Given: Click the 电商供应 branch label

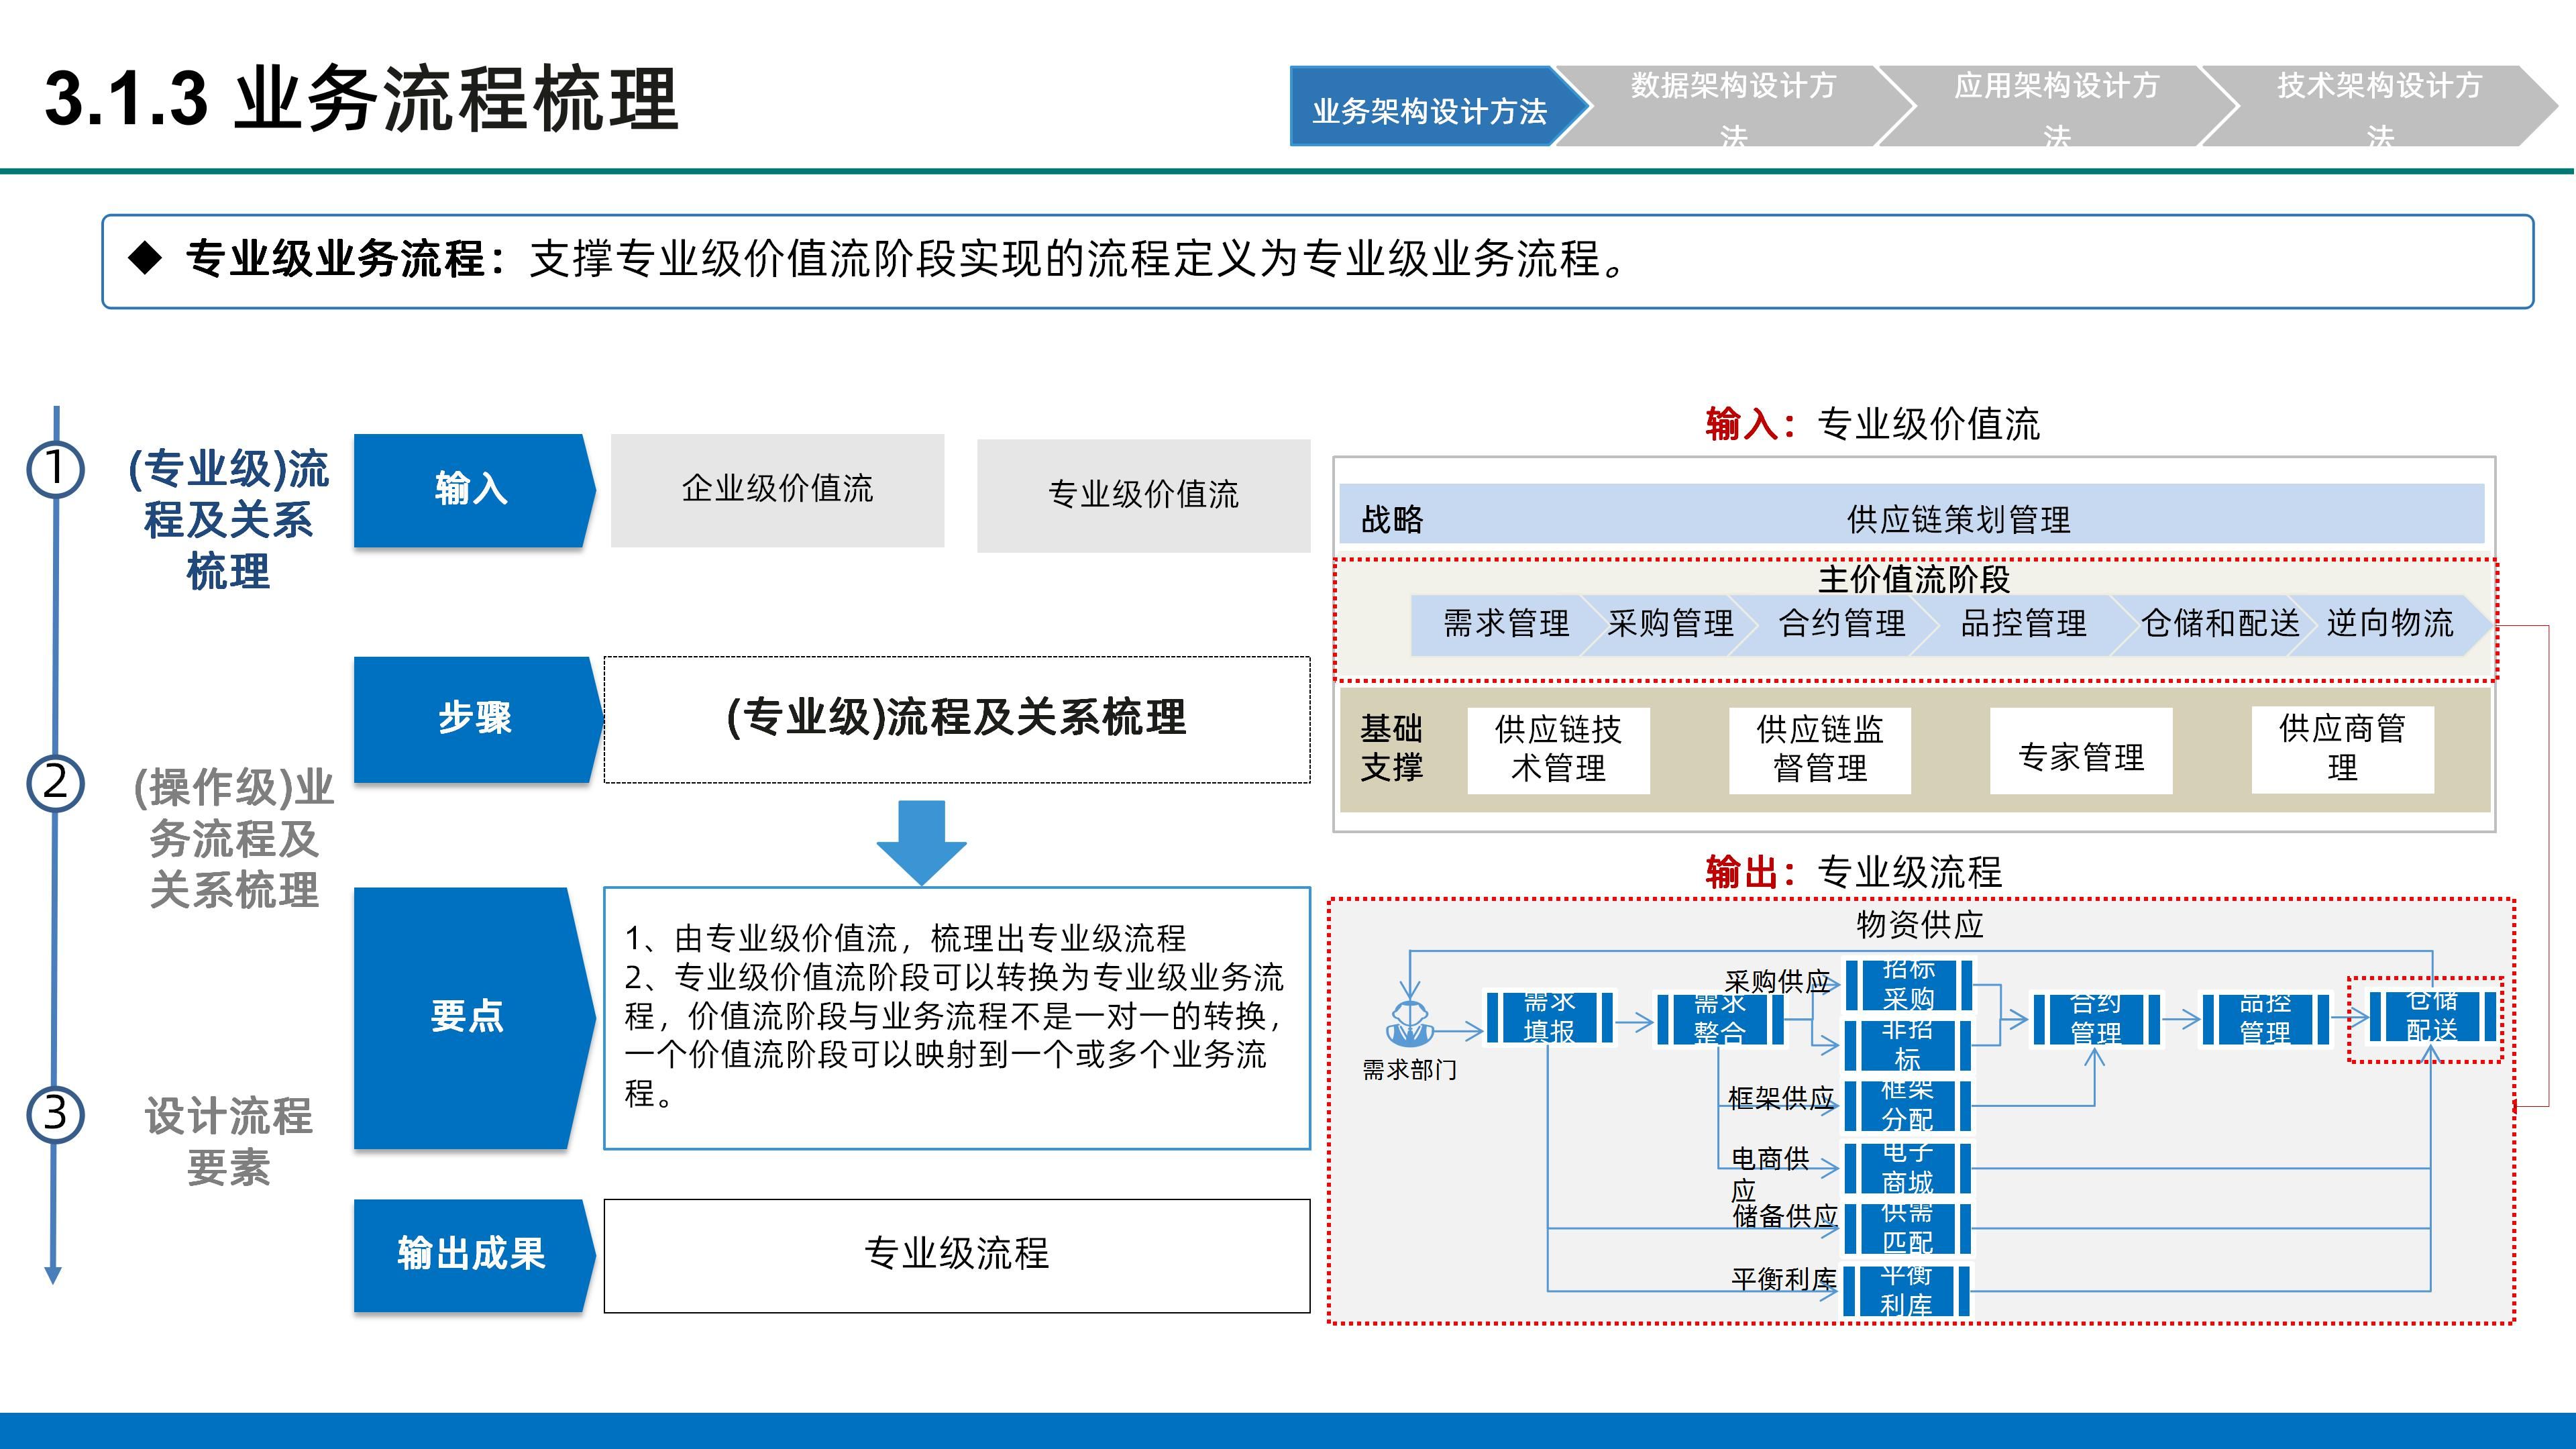Looking at the screenshot, I should tap(1770, 1175).
